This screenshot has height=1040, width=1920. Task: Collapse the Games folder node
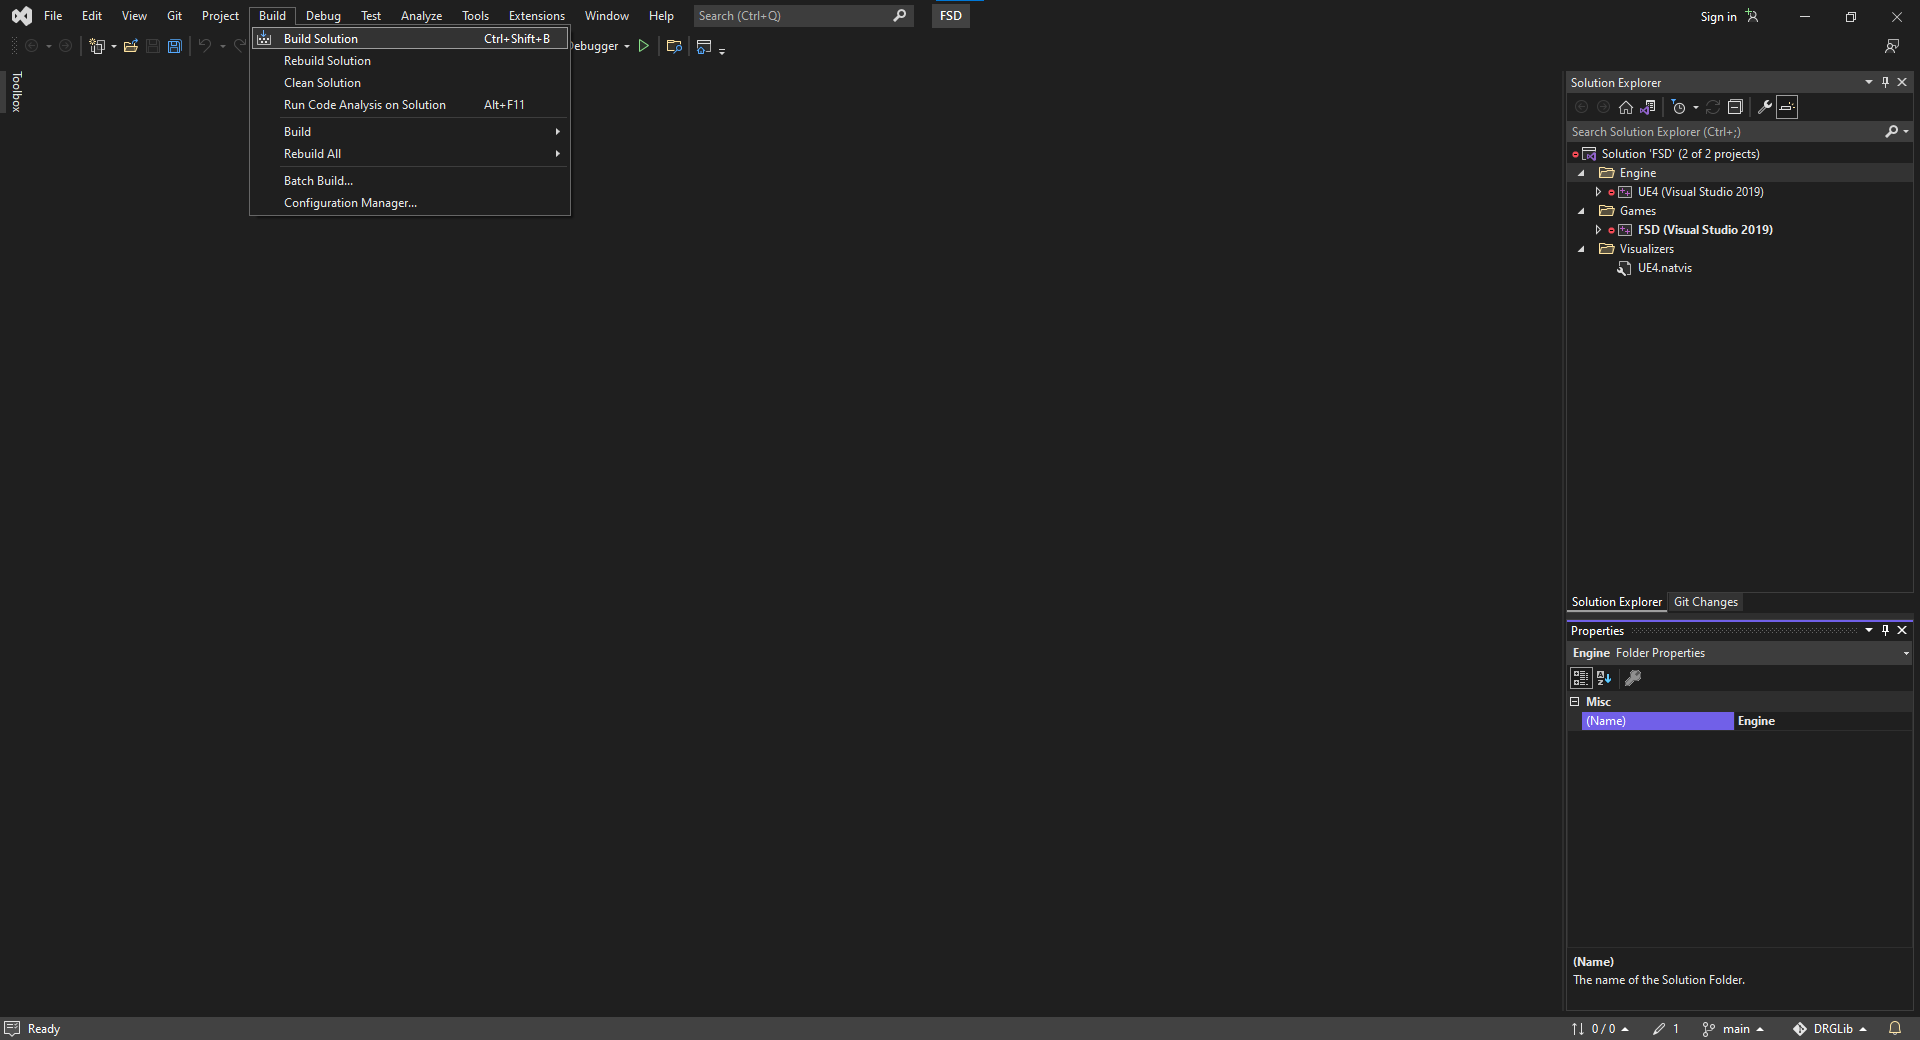[x=1581, y=212]
